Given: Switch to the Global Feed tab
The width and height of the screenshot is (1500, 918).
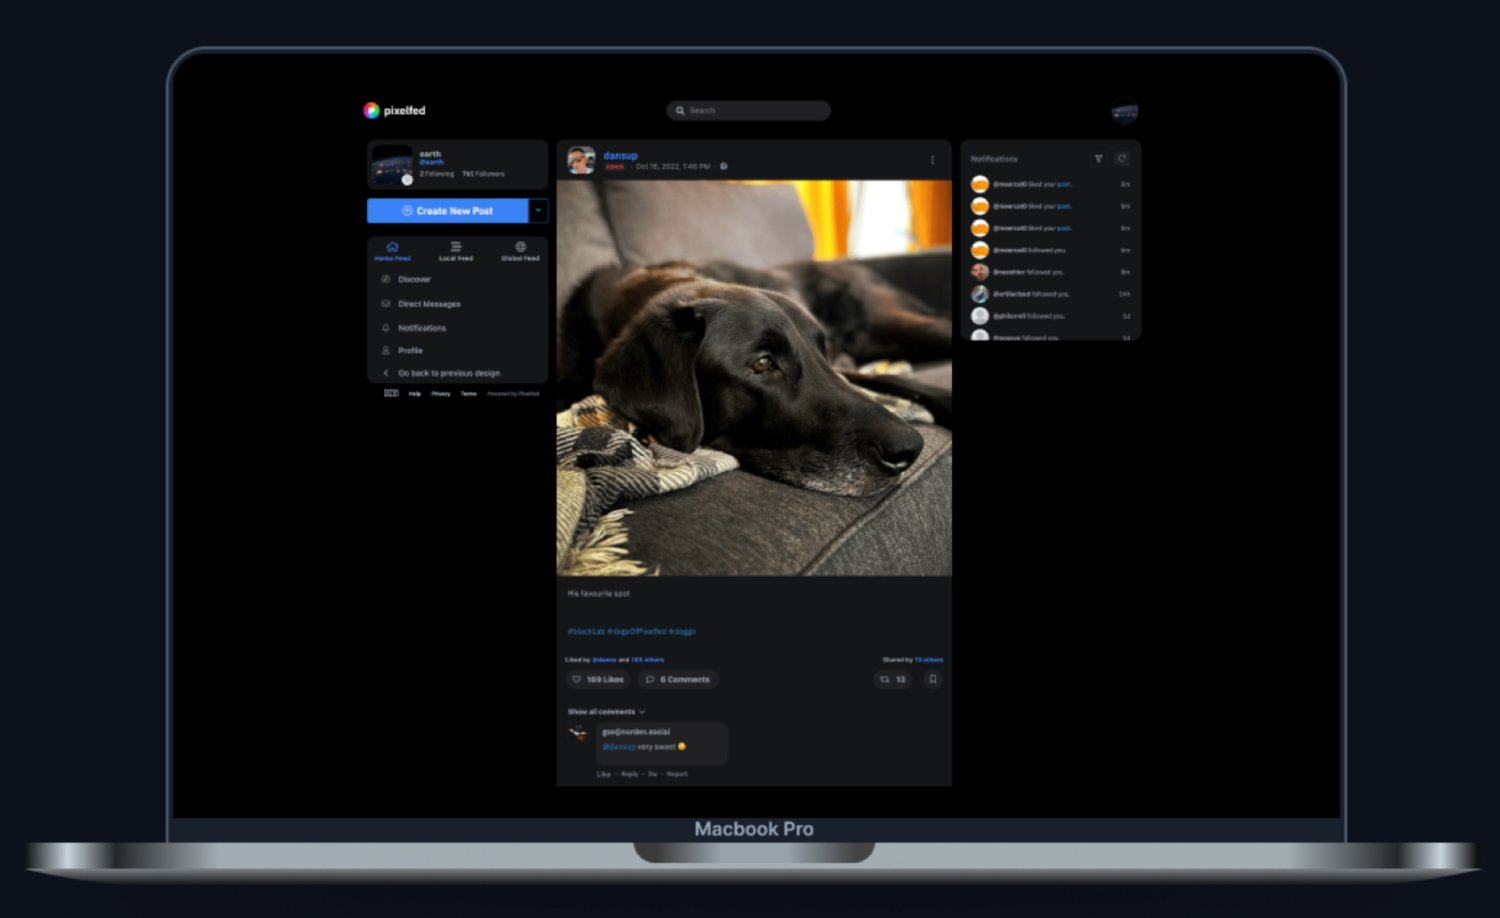Looking at the screenshot, I should [x=520, y=251].
